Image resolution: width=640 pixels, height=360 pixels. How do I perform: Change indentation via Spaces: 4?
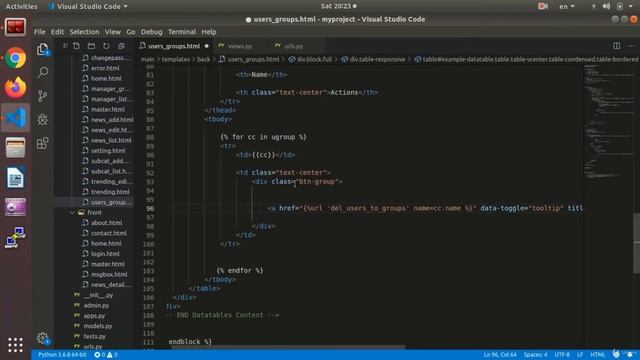536,355
